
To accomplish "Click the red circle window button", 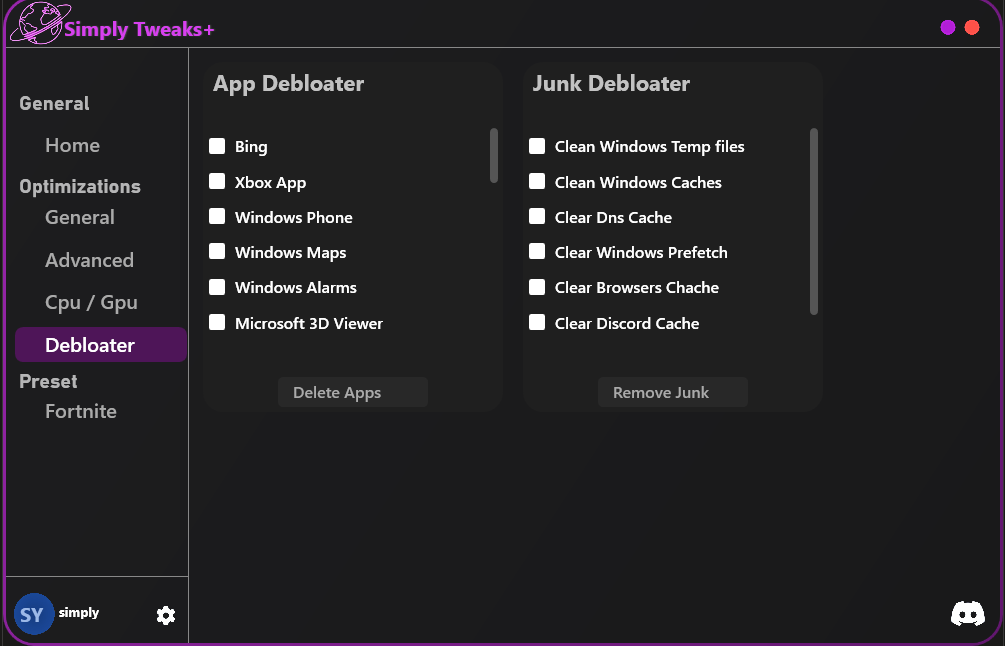I will [972, 28].
